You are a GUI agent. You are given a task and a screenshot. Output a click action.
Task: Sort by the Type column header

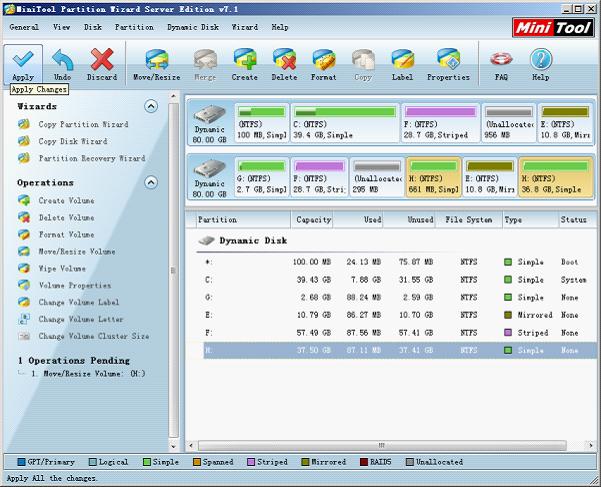pyautogui.click(x=530, y=220)
